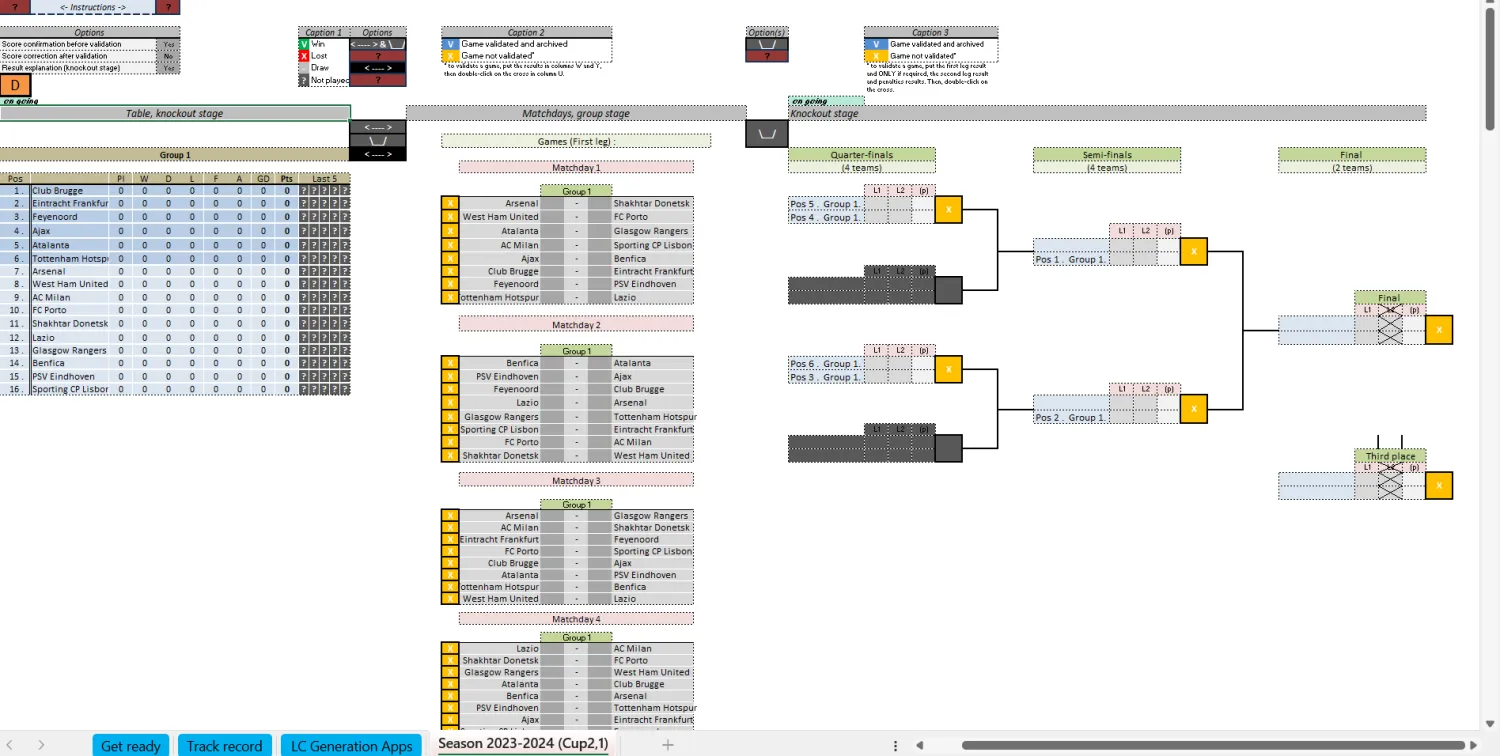
Task: Click Sporting CP Lisbon row in standings
Action: tap(175, 389)
